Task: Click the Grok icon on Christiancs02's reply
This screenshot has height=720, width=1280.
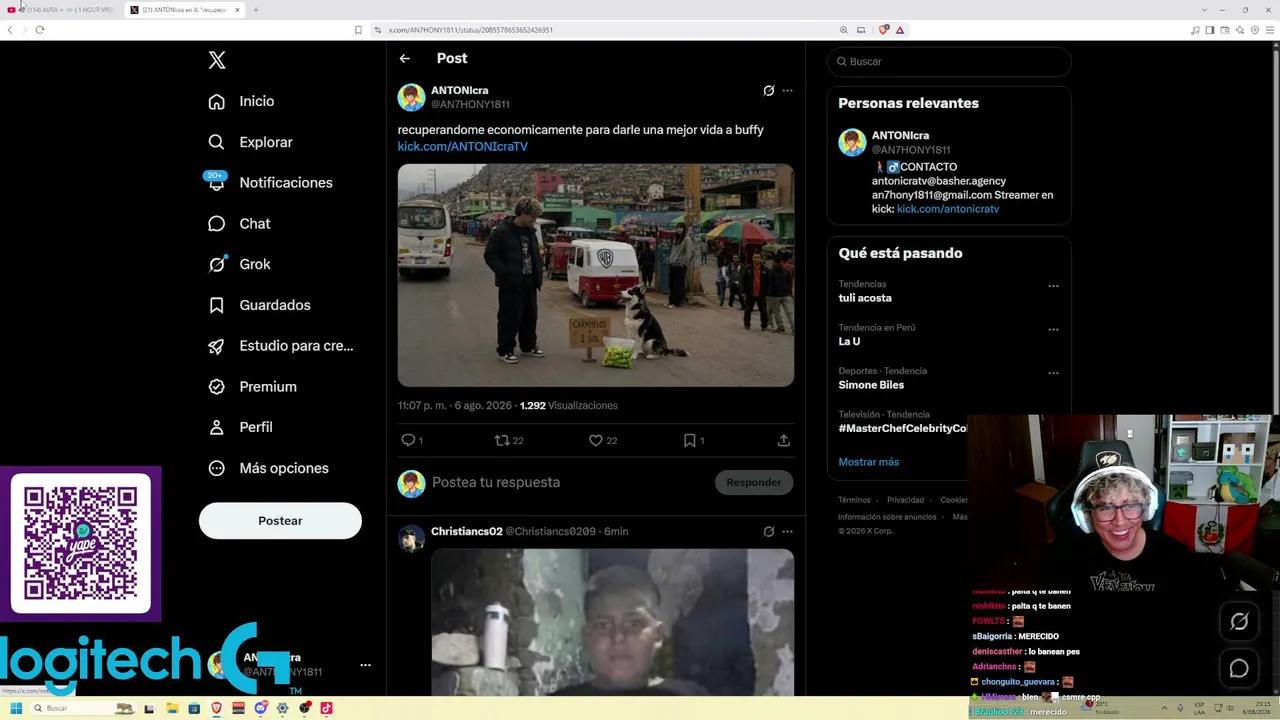Action: click(x=768, y=531)
